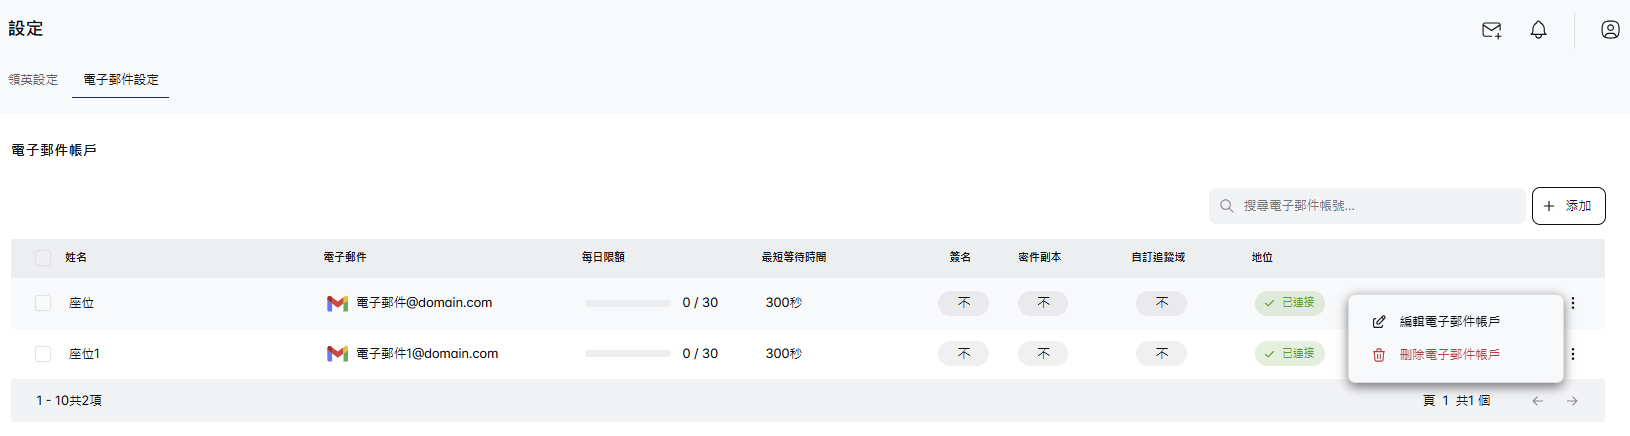Open the mail compose icon in header

tap(1491, 30)
